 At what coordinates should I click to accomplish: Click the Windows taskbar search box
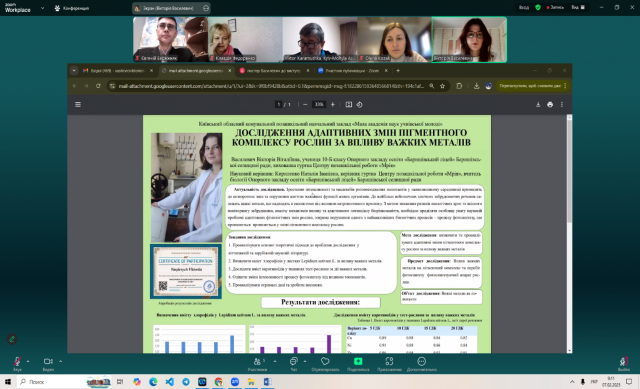pyautogui.click(x=64, y=382)
